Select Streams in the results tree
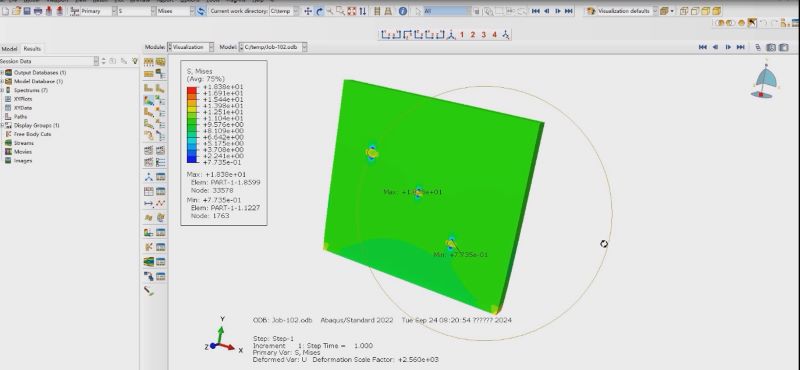 [x=23, y=143]
